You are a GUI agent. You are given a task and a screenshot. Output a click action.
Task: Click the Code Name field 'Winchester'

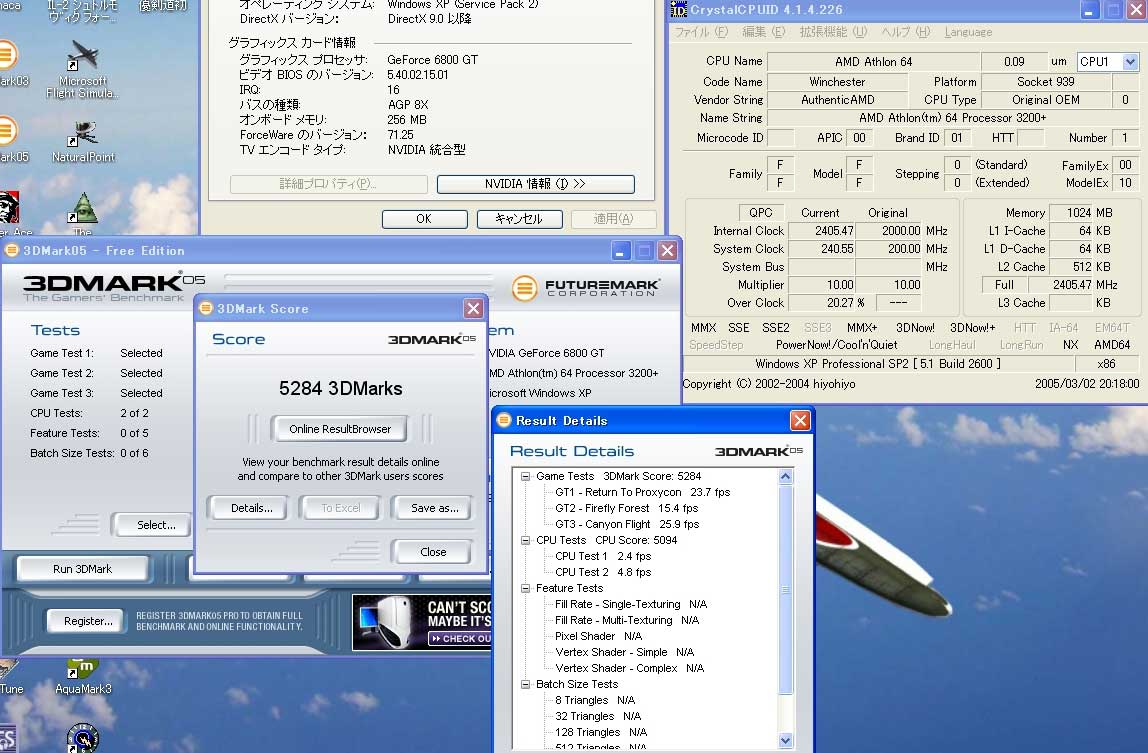[838, 82]
